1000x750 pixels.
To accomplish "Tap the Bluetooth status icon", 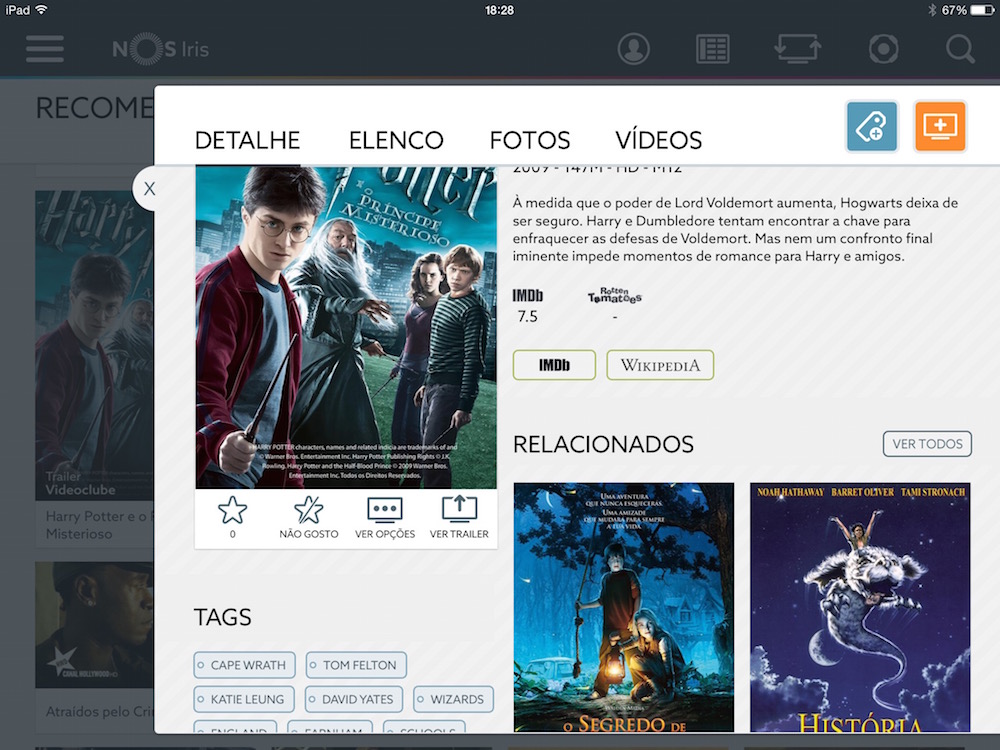I will tap(931, 10).
